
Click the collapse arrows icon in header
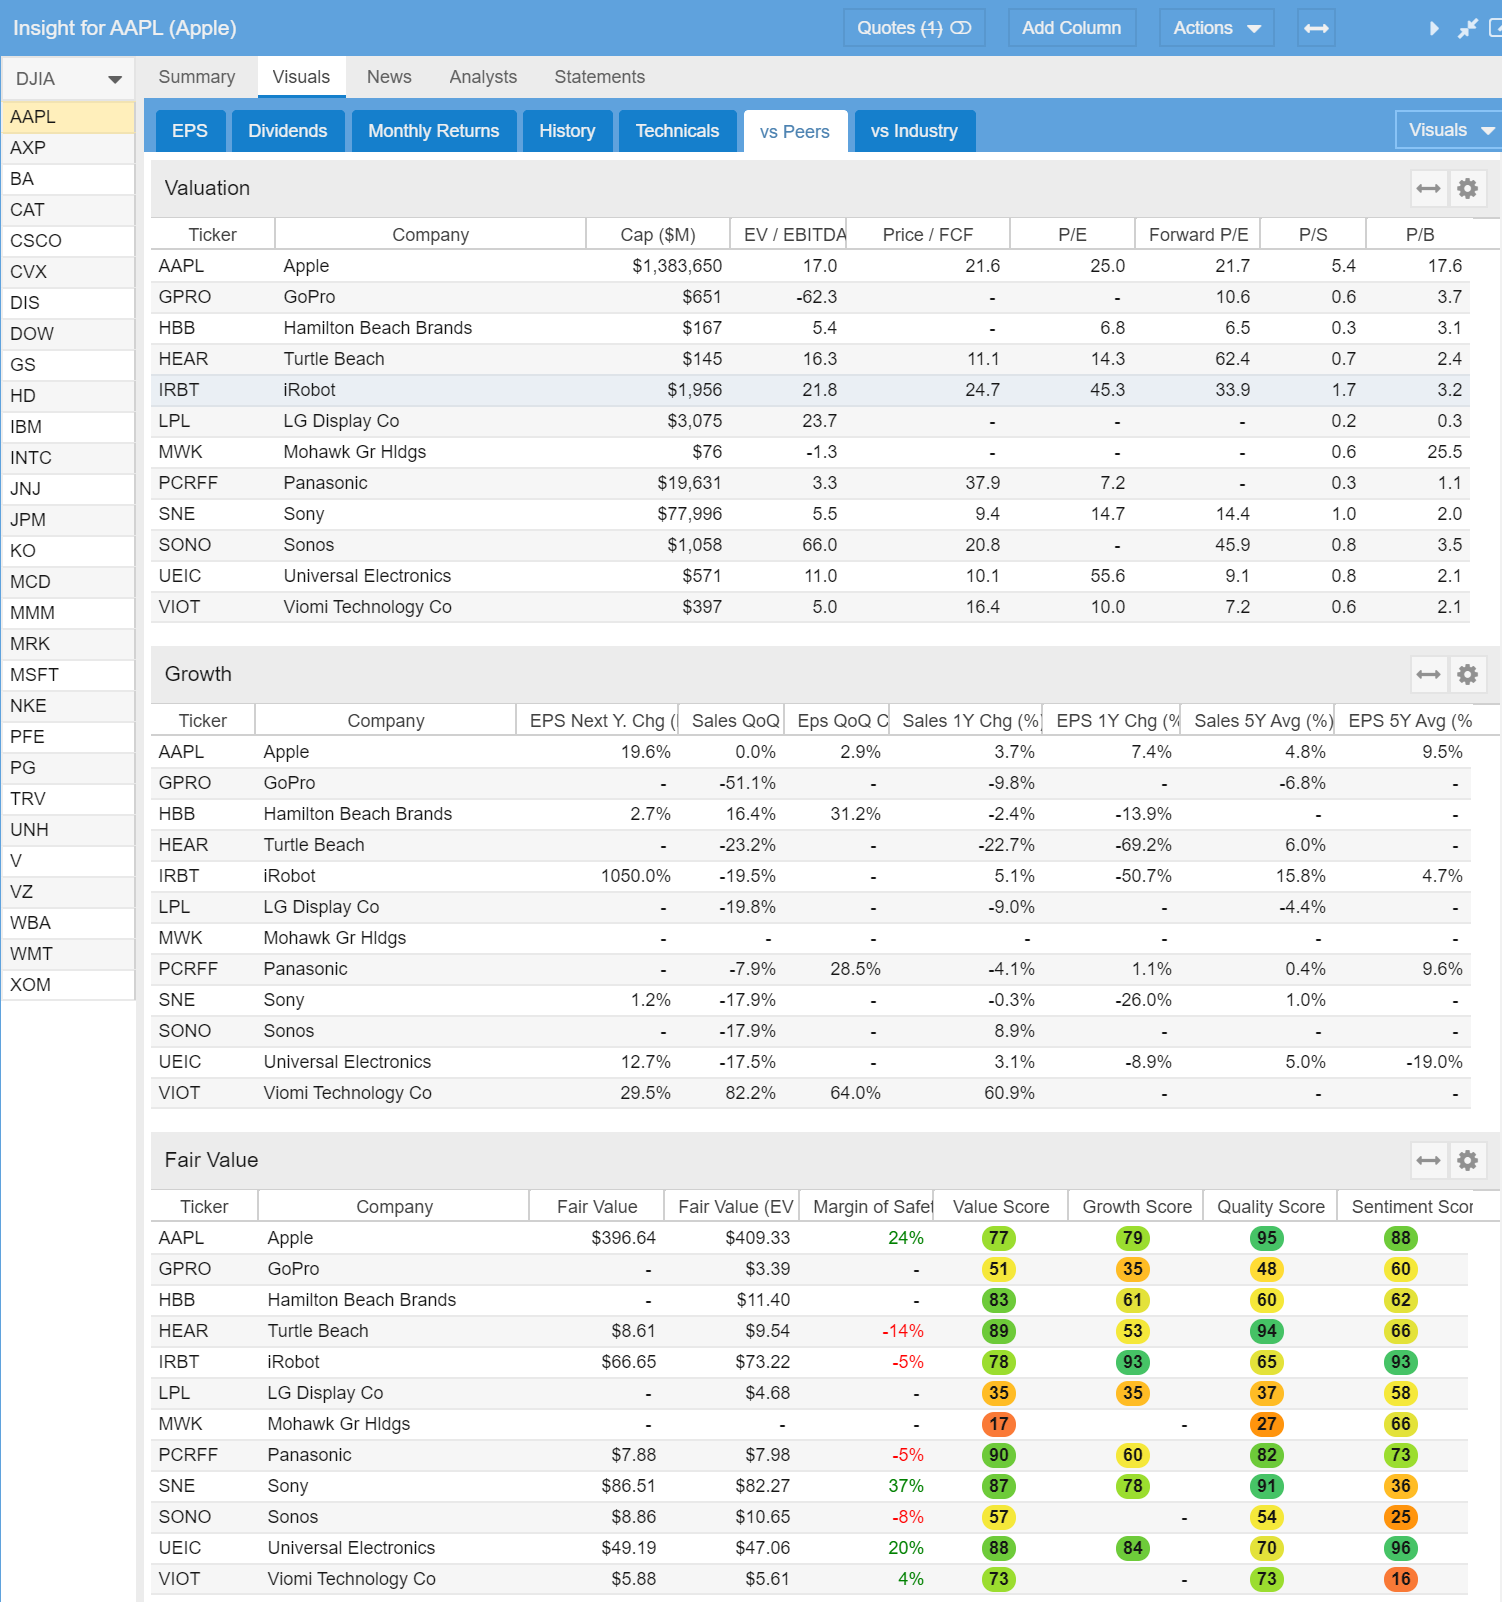(1467, 29)
